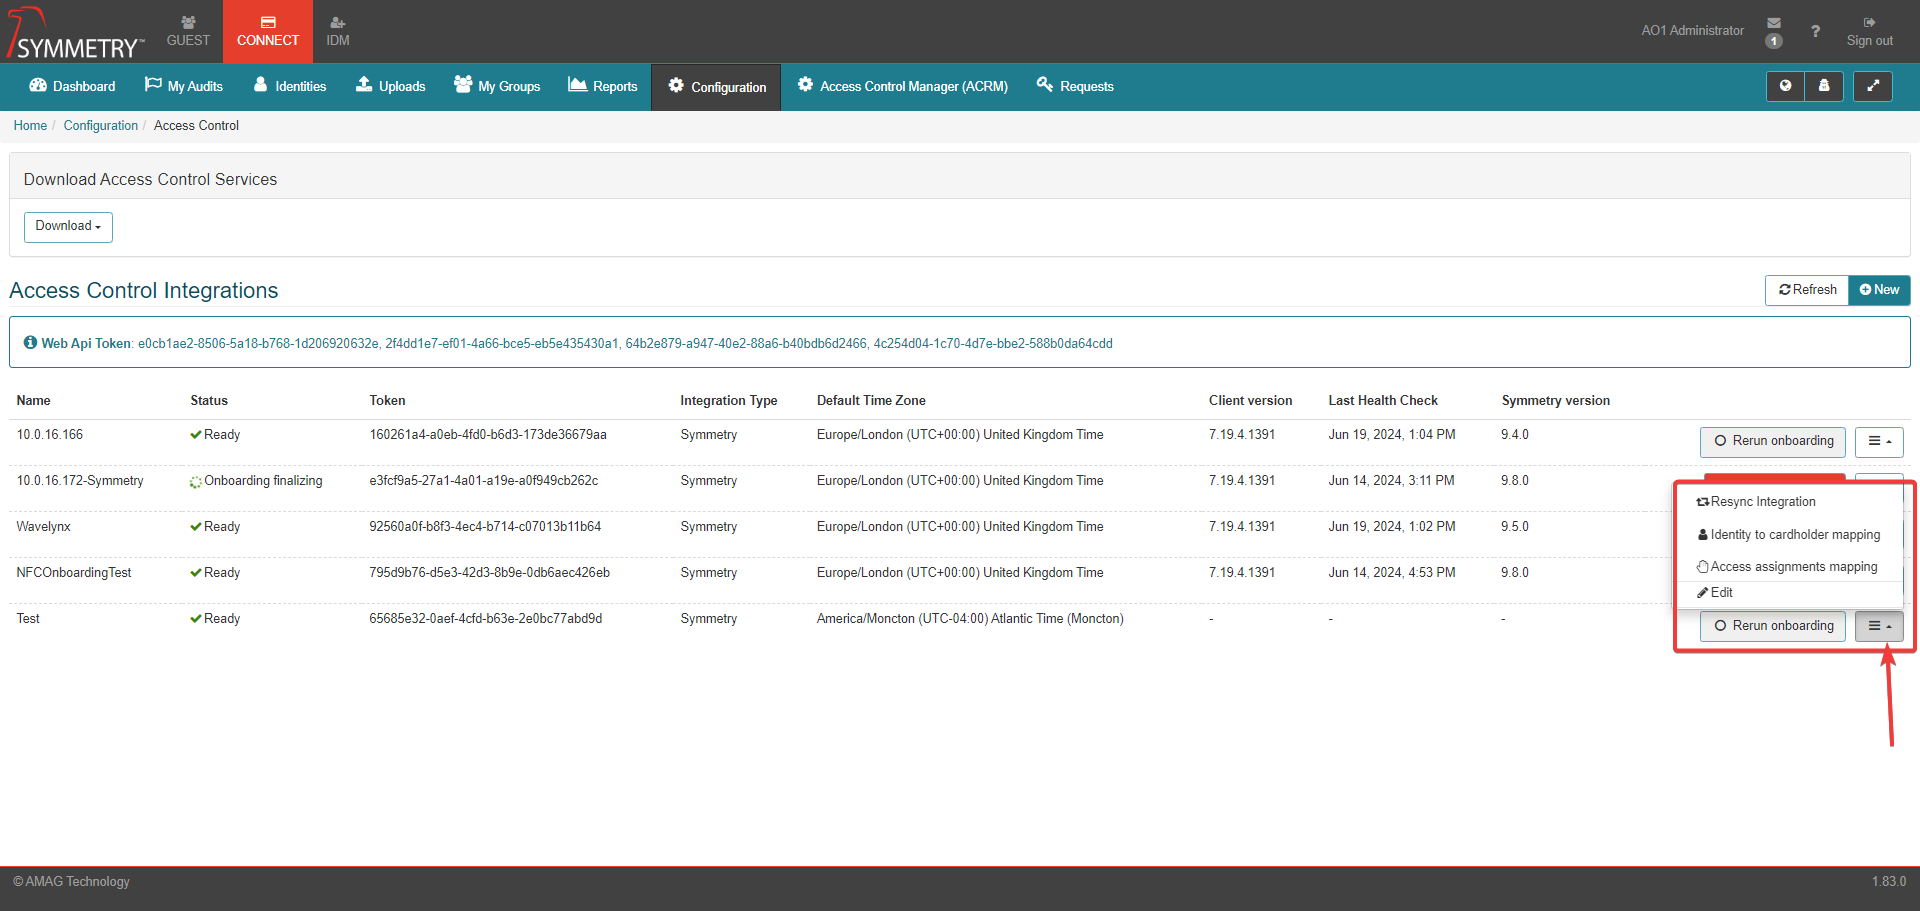
Task: Click the Integration Type column header
Action: [x=728, y=401]
